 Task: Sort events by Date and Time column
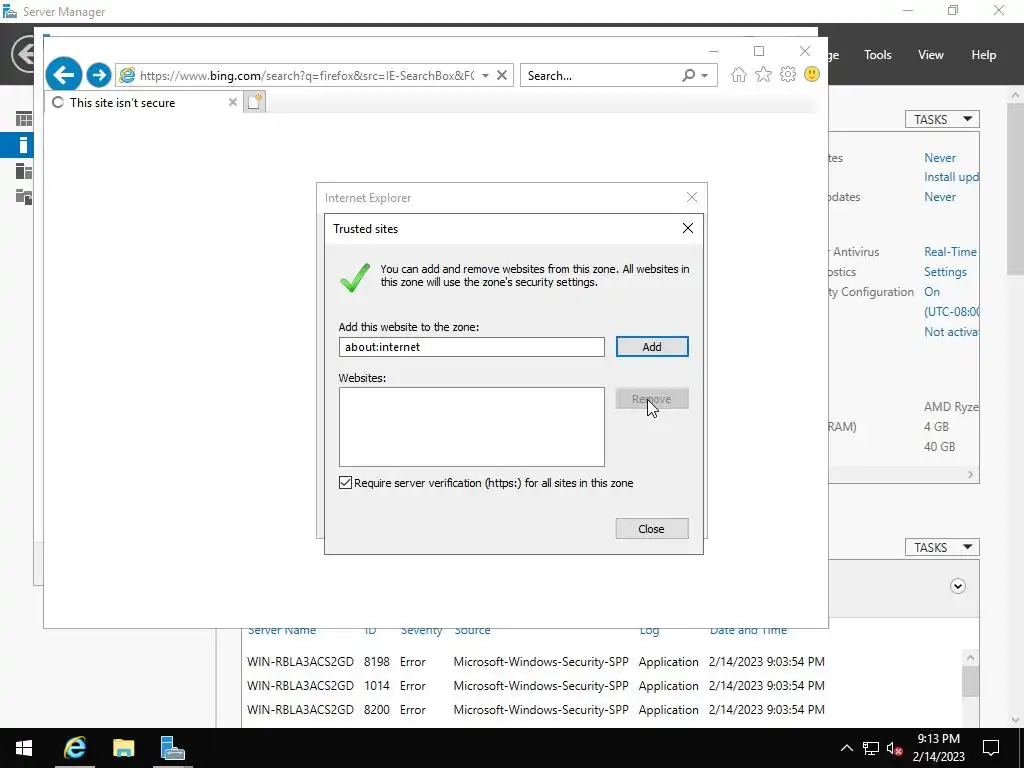pyautogui.click(x=748, y=630)
